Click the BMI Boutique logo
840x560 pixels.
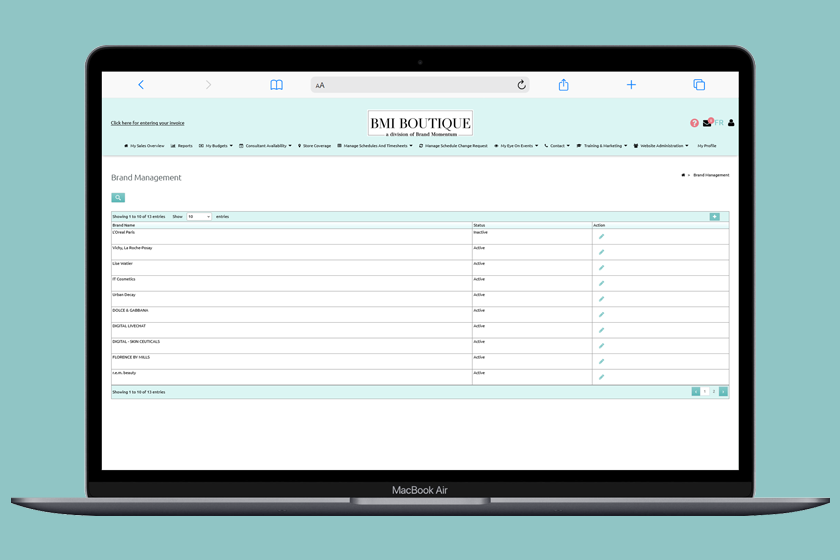click(421, 124)
